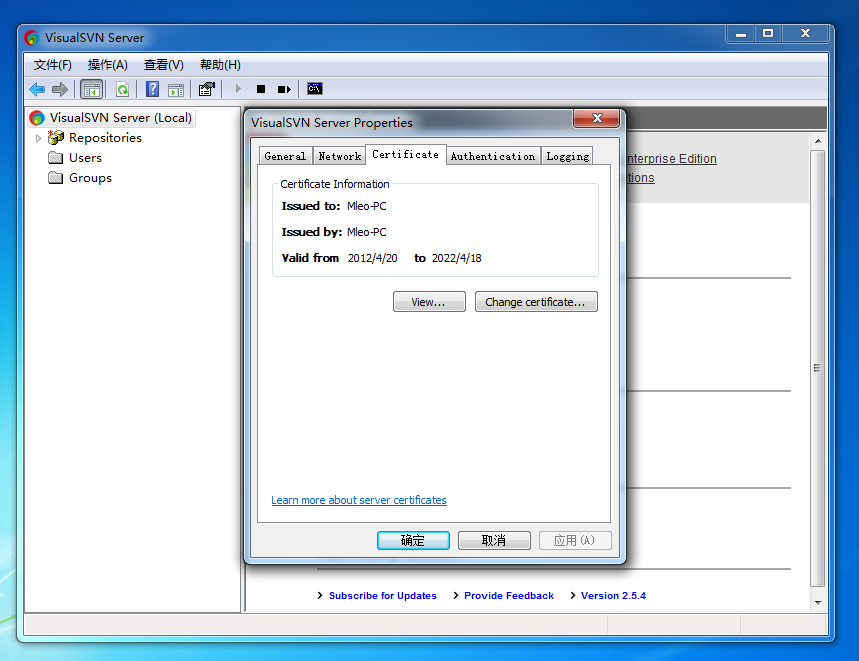The height and width of the screenshot is (661, 859).
Task: Open the command prompt toolbar icon
Action: [314, 89]
